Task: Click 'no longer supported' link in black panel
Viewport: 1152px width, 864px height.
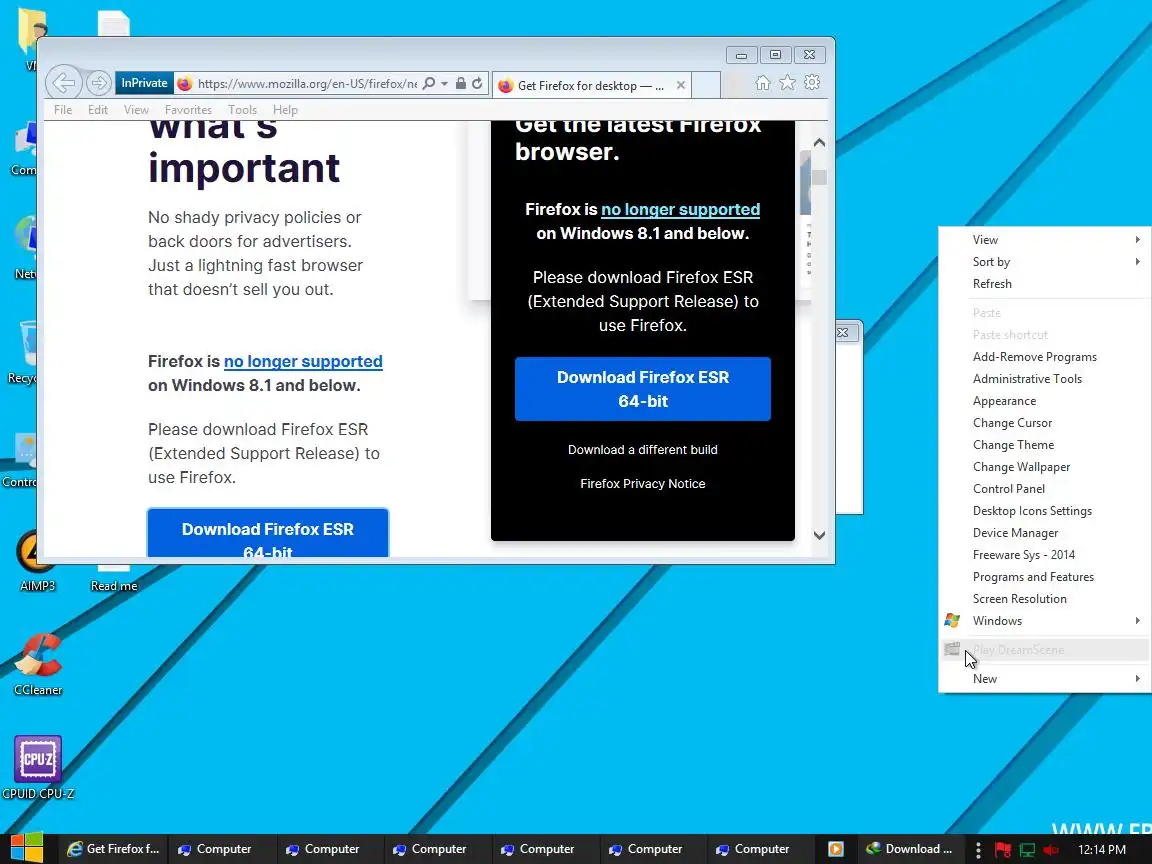Action: [x=680, y=209]
